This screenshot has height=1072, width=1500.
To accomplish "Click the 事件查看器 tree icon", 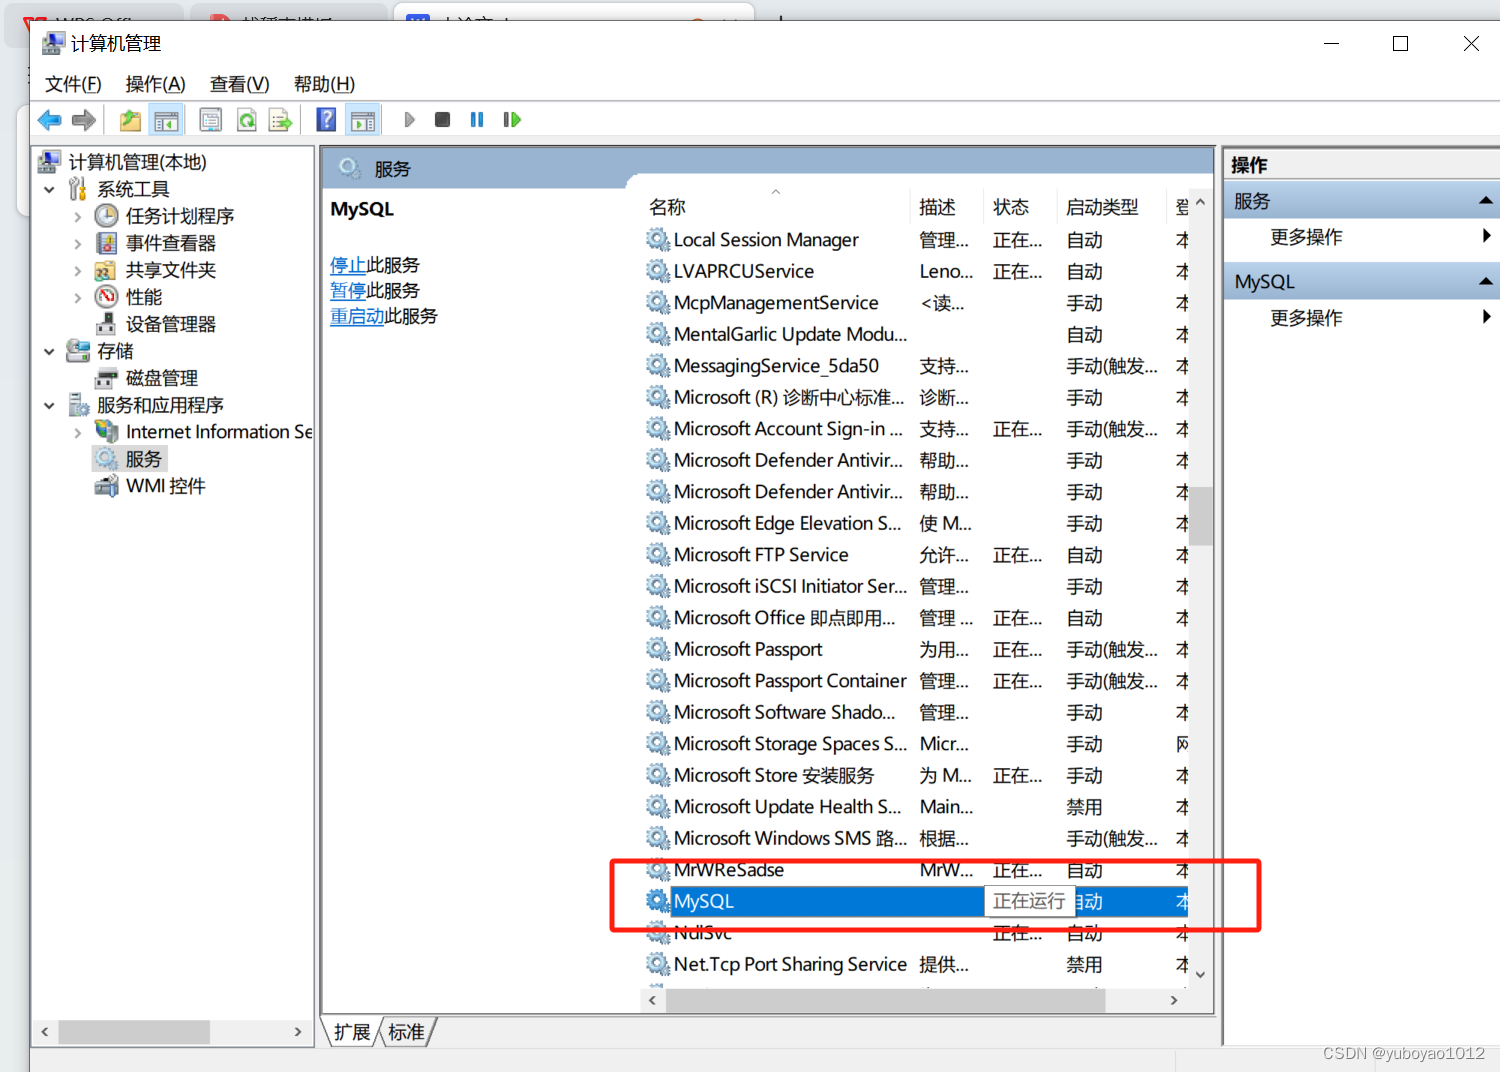I will tap(107, 243).
